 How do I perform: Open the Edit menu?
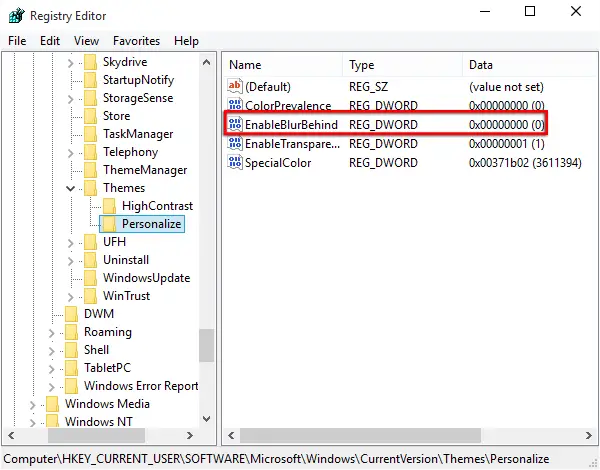[50, 41]
